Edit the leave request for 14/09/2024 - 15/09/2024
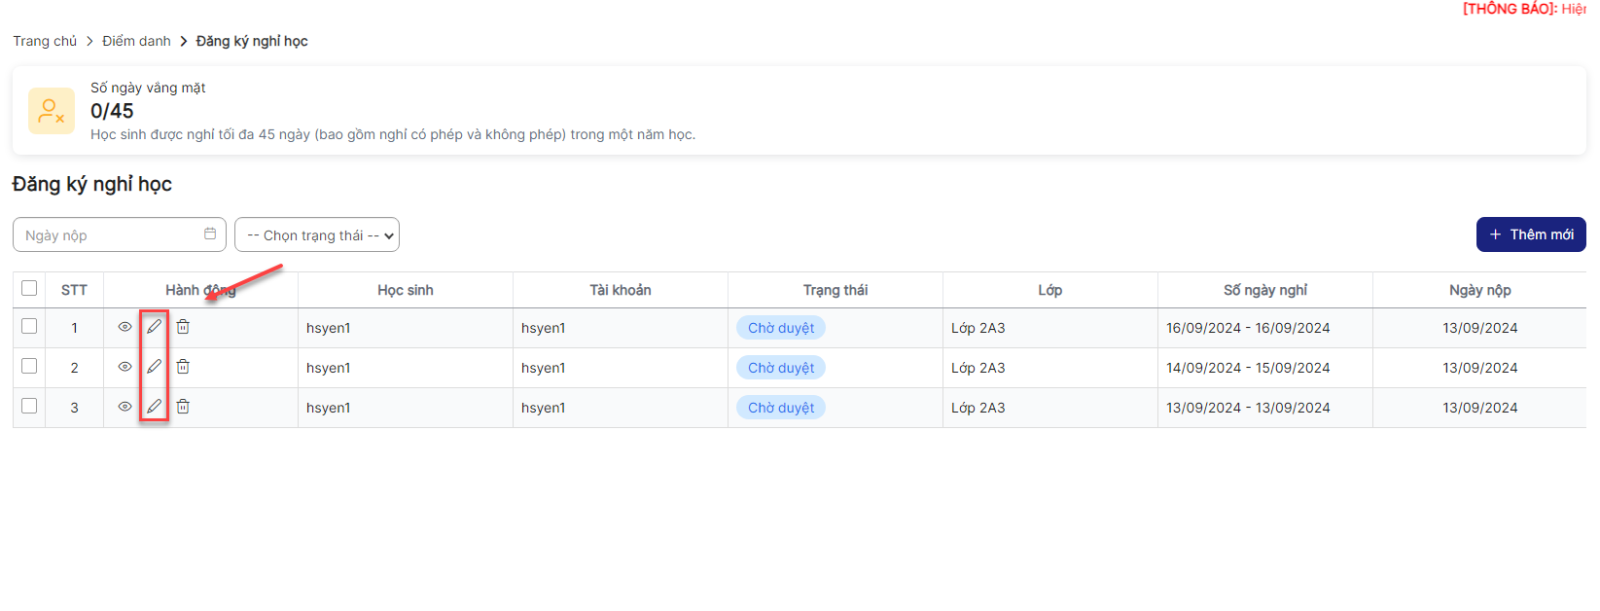 (154, 367)
